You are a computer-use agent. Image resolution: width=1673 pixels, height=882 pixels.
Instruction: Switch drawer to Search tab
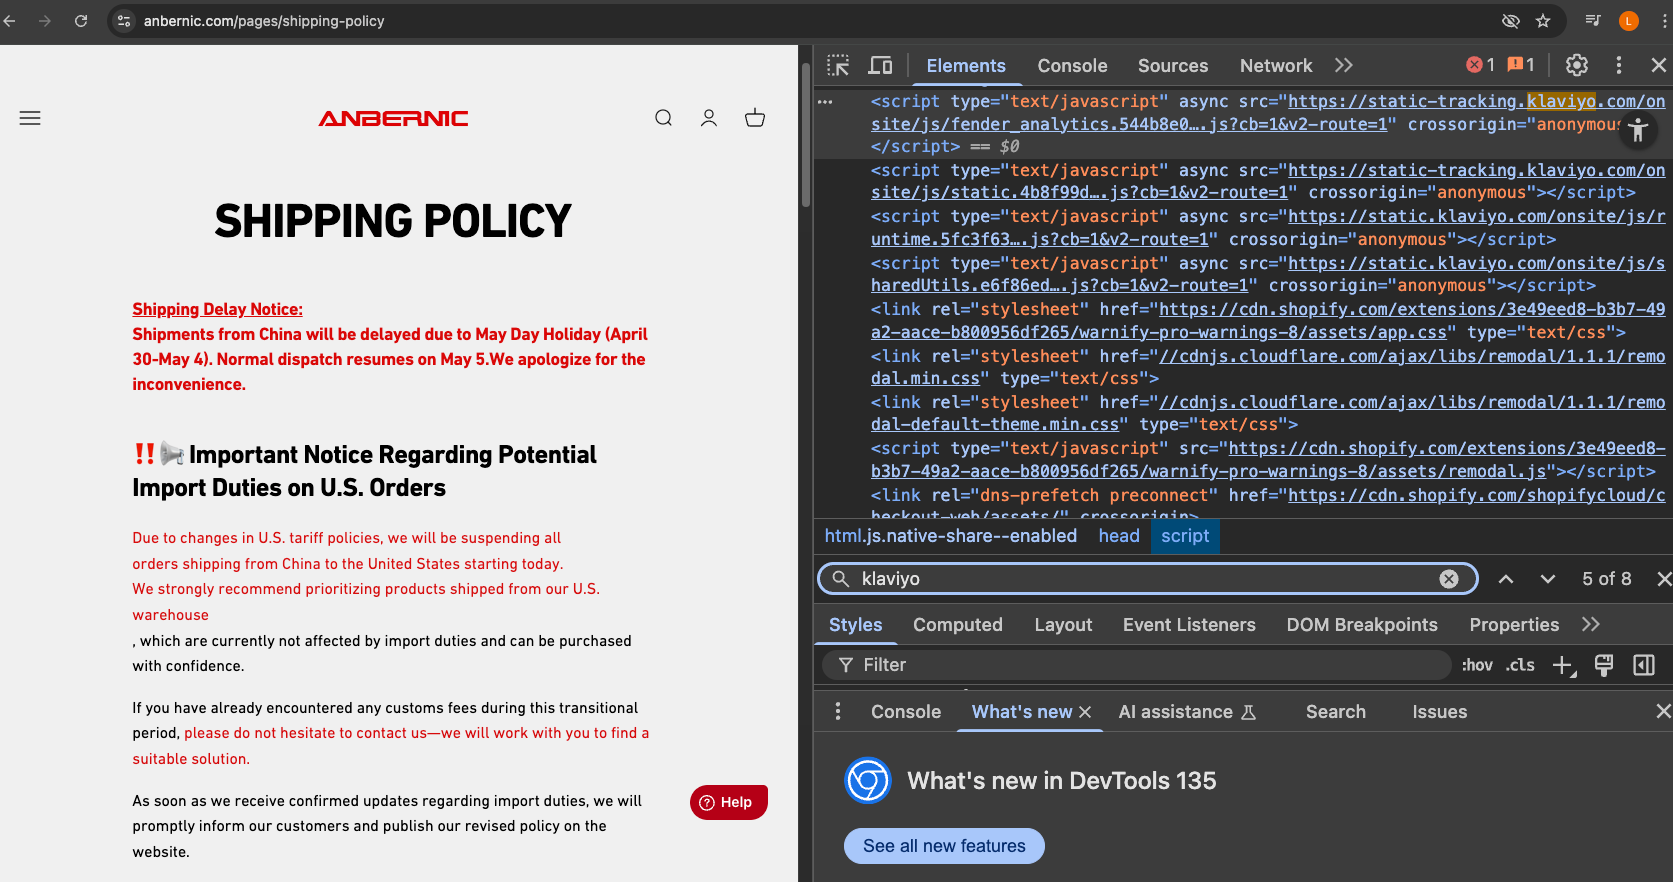(x=1335, y=712)
